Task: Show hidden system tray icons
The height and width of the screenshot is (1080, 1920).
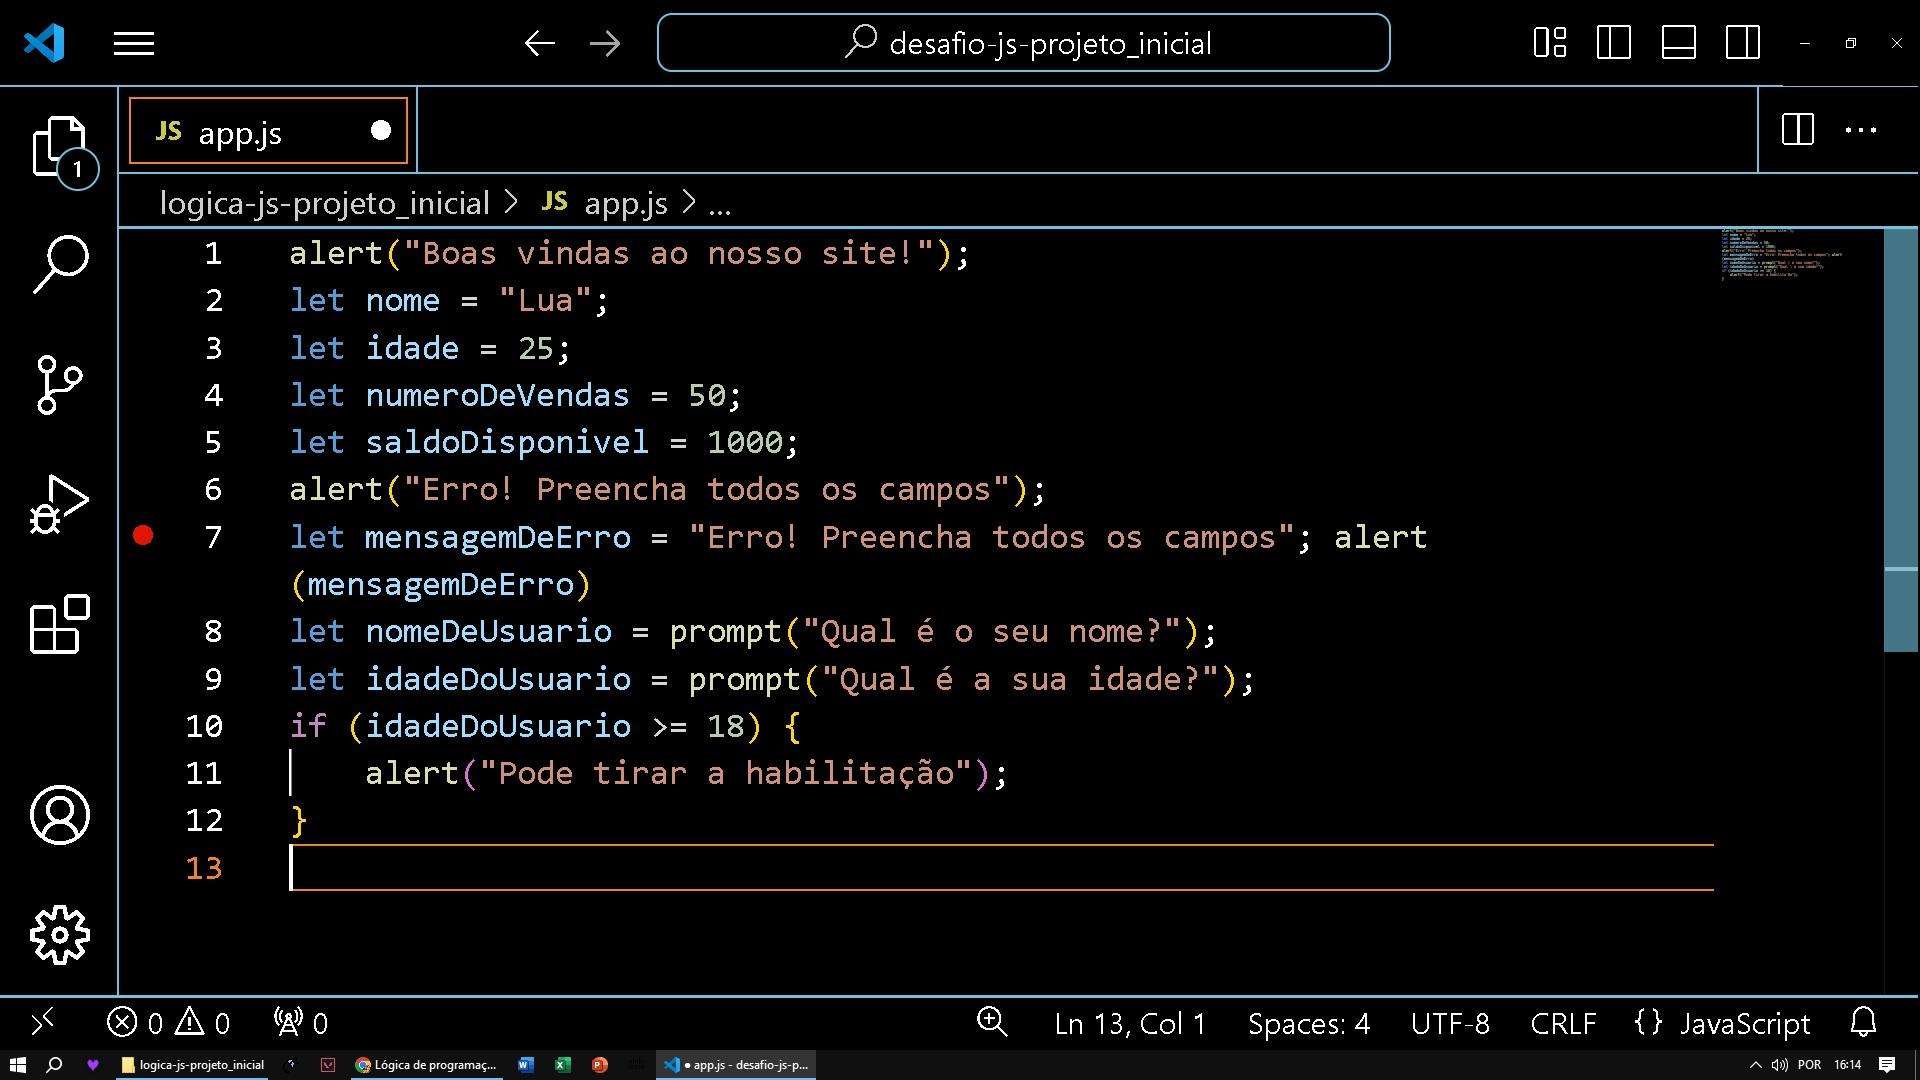Action: click(1755, 1065)
